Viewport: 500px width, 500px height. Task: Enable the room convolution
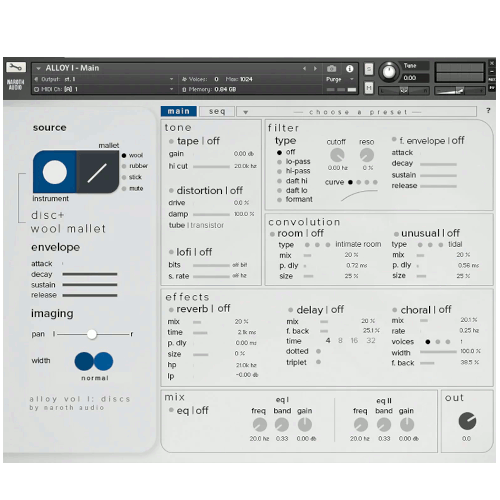(272, 234)
